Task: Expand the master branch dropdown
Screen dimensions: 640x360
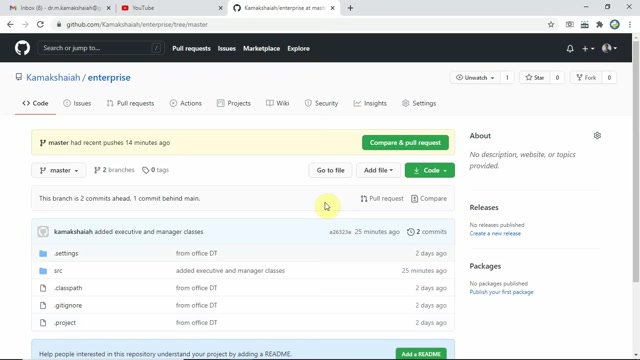Action: 59,170
